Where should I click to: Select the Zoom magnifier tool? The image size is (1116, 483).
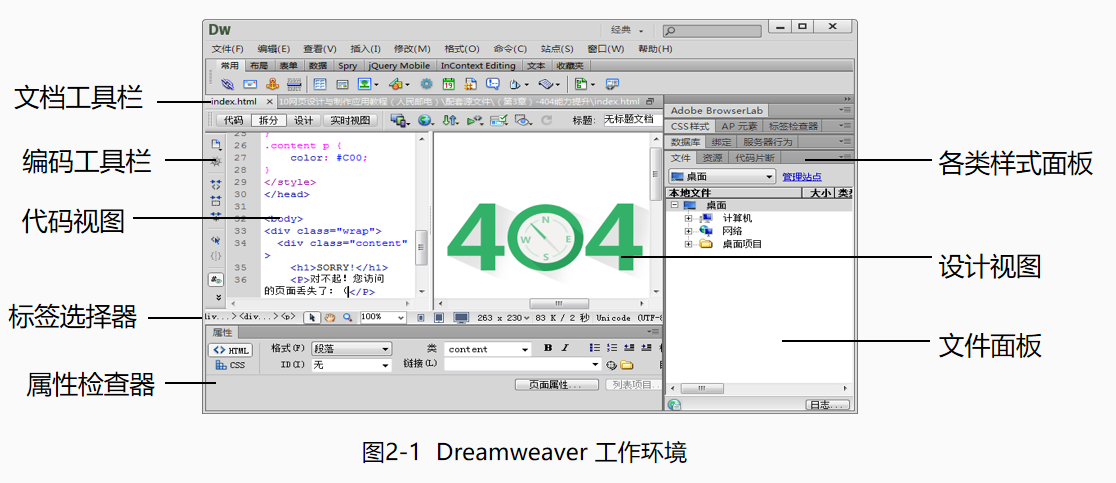tap(347, 317)
